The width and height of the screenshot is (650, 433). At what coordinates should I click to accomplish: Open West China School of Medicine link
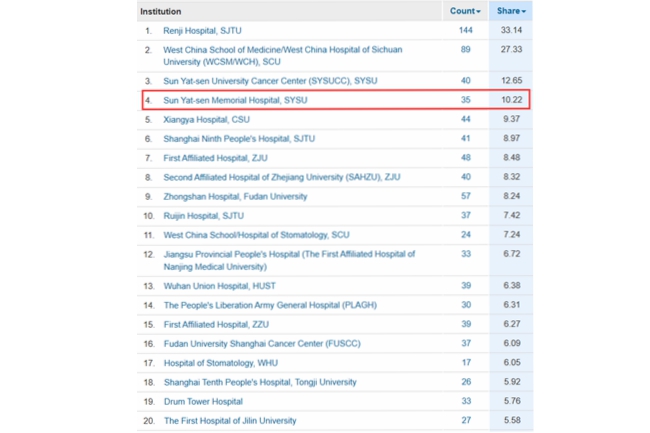coord(283,56)
